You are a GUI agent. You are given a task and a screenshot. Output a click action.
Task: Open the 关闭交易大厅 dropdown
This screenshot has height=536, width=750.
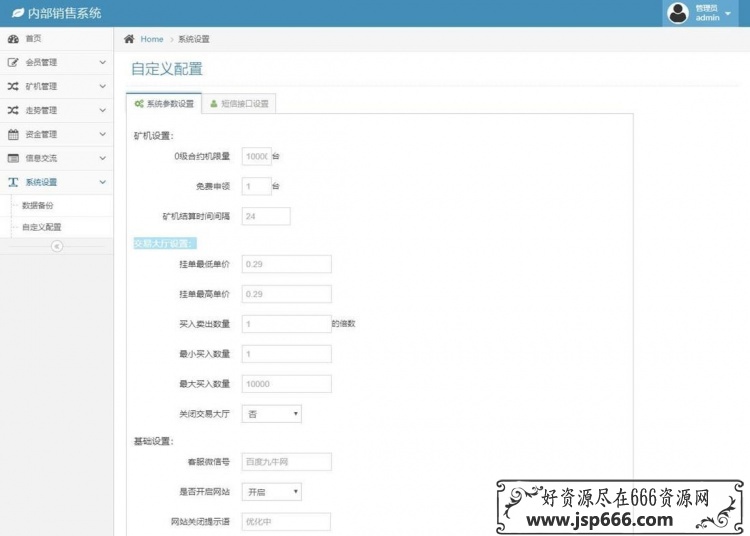pos(271,413)
